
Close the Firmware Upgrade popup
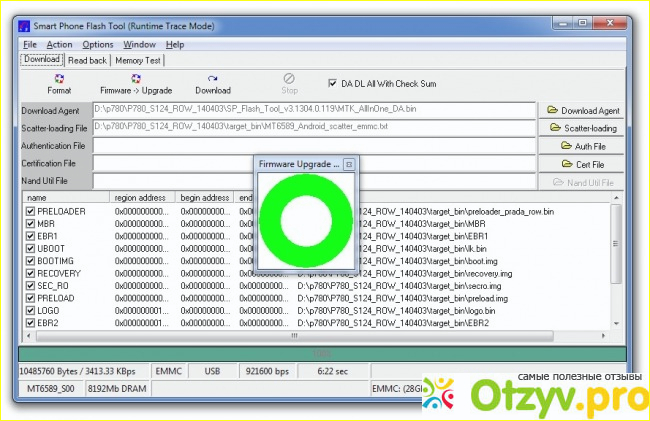349,163
